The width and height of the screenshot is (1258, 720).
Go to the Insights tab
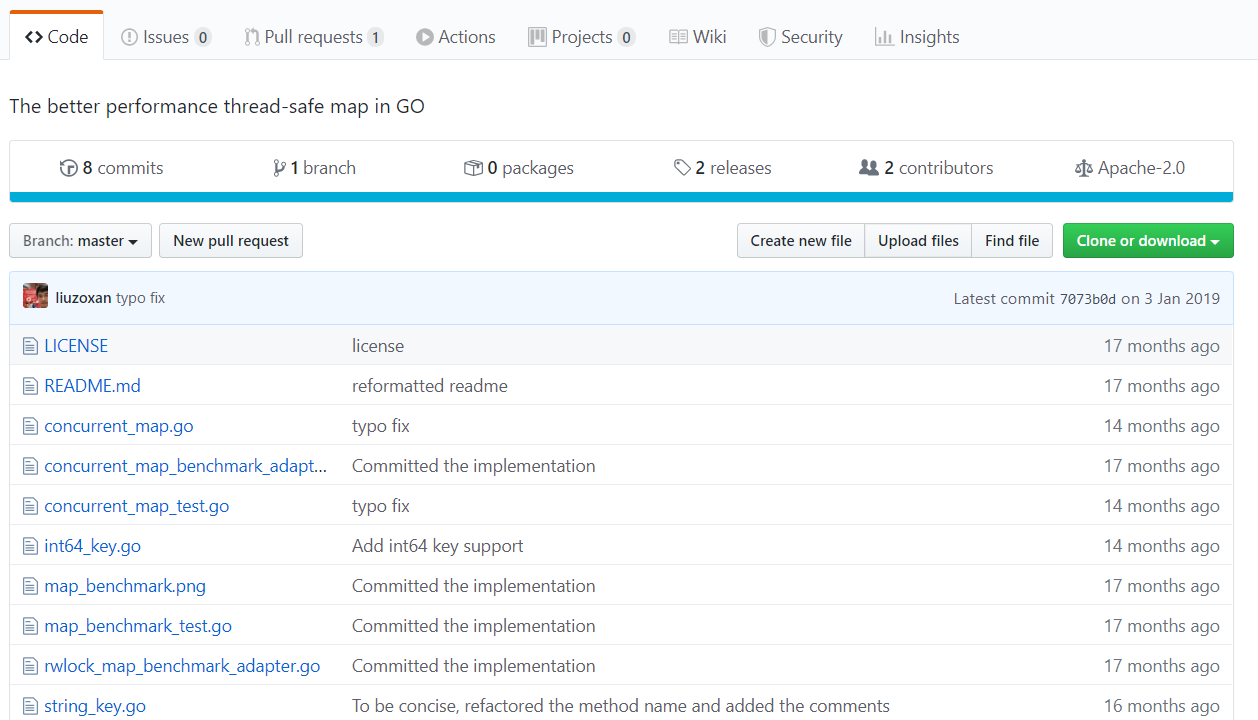tap(917, 37)
